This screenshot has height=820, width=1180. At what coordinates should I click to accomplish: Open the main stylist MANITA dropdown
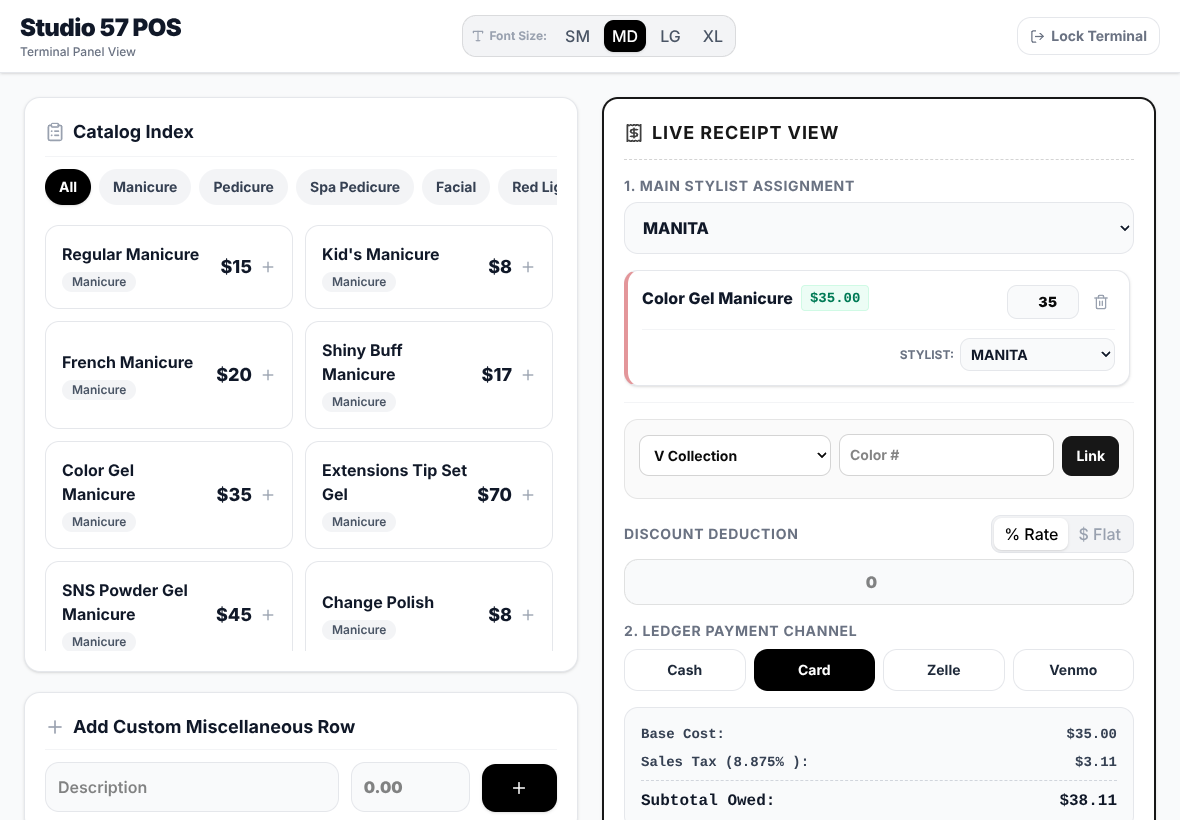[879, 228]
